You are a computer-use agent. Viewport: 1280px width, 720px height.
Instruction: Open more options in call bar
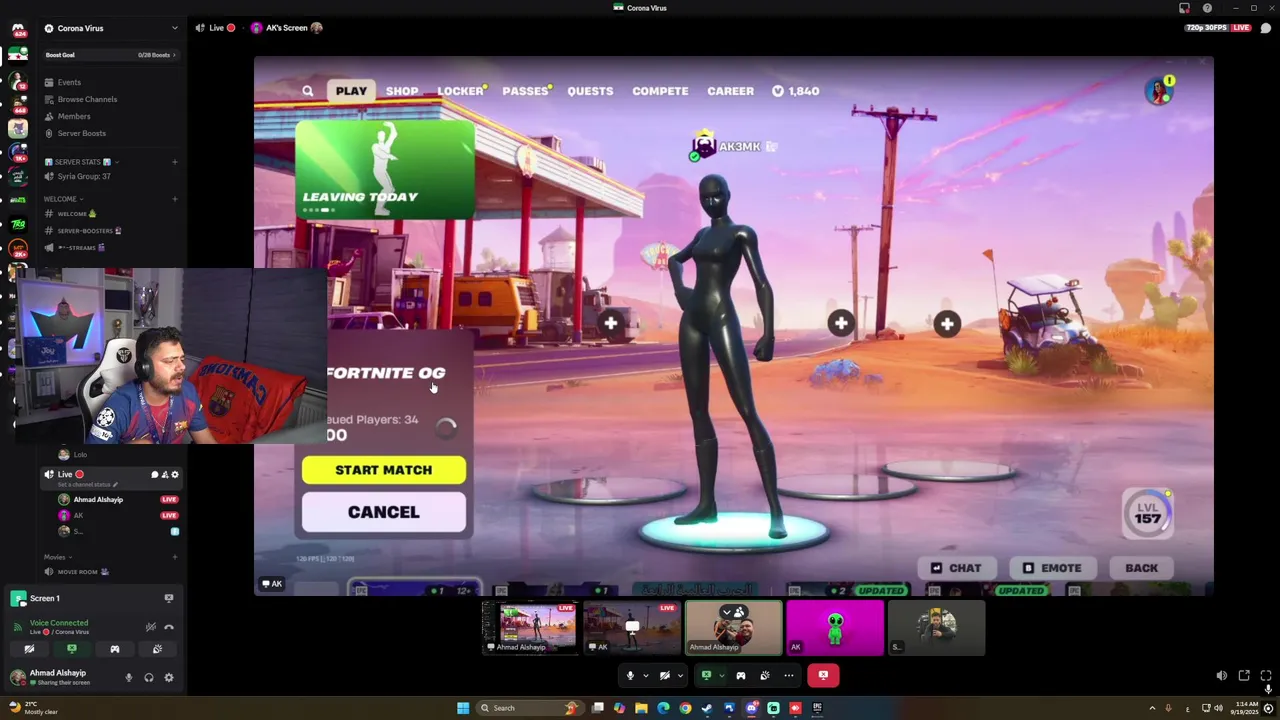789,675
